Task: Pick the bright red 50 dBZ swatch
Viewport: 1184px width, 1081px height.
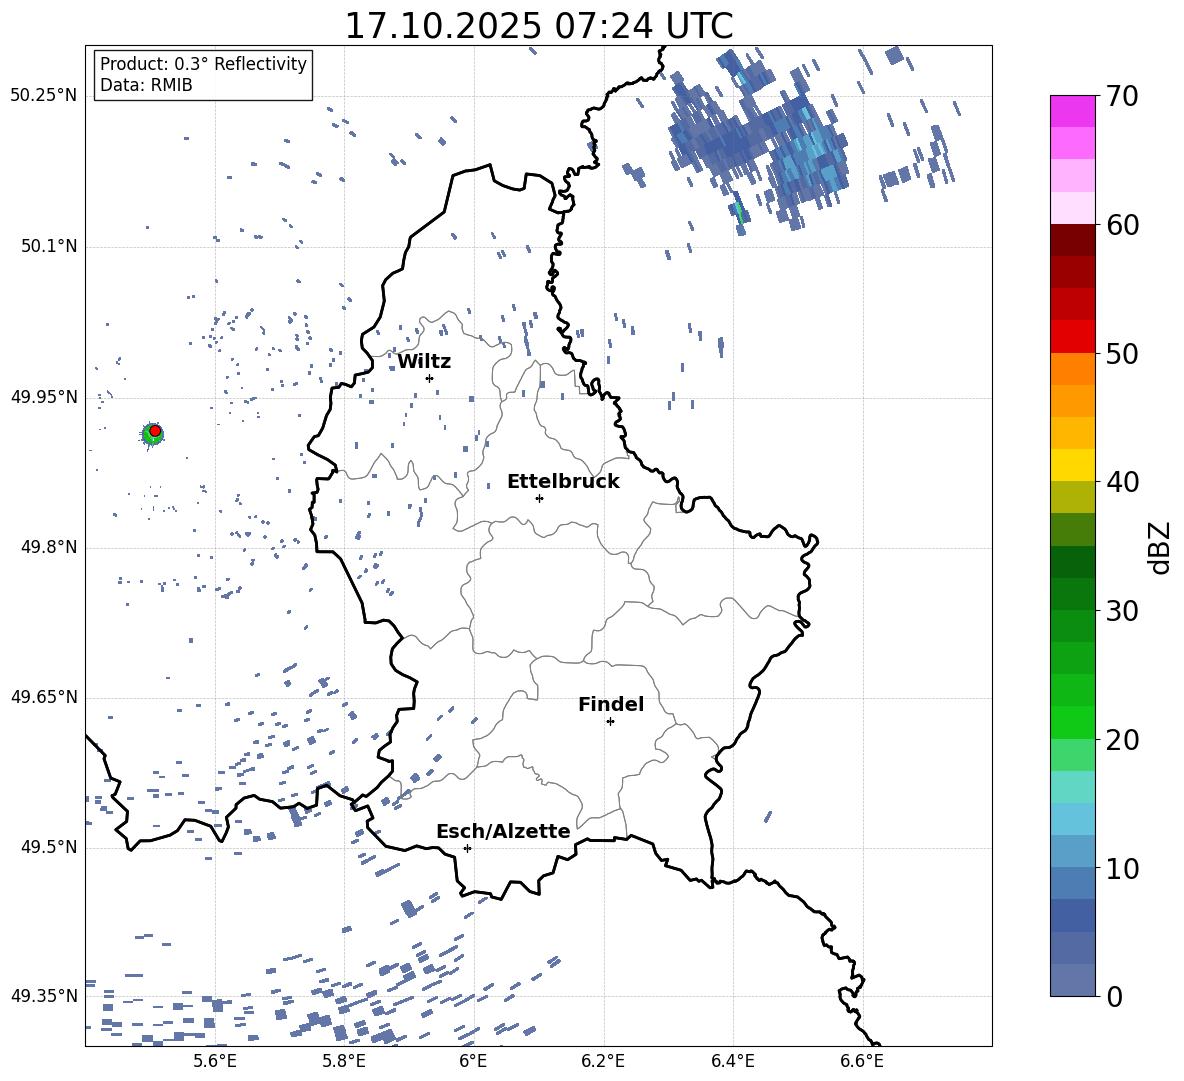Action: tap(1073, 336)
